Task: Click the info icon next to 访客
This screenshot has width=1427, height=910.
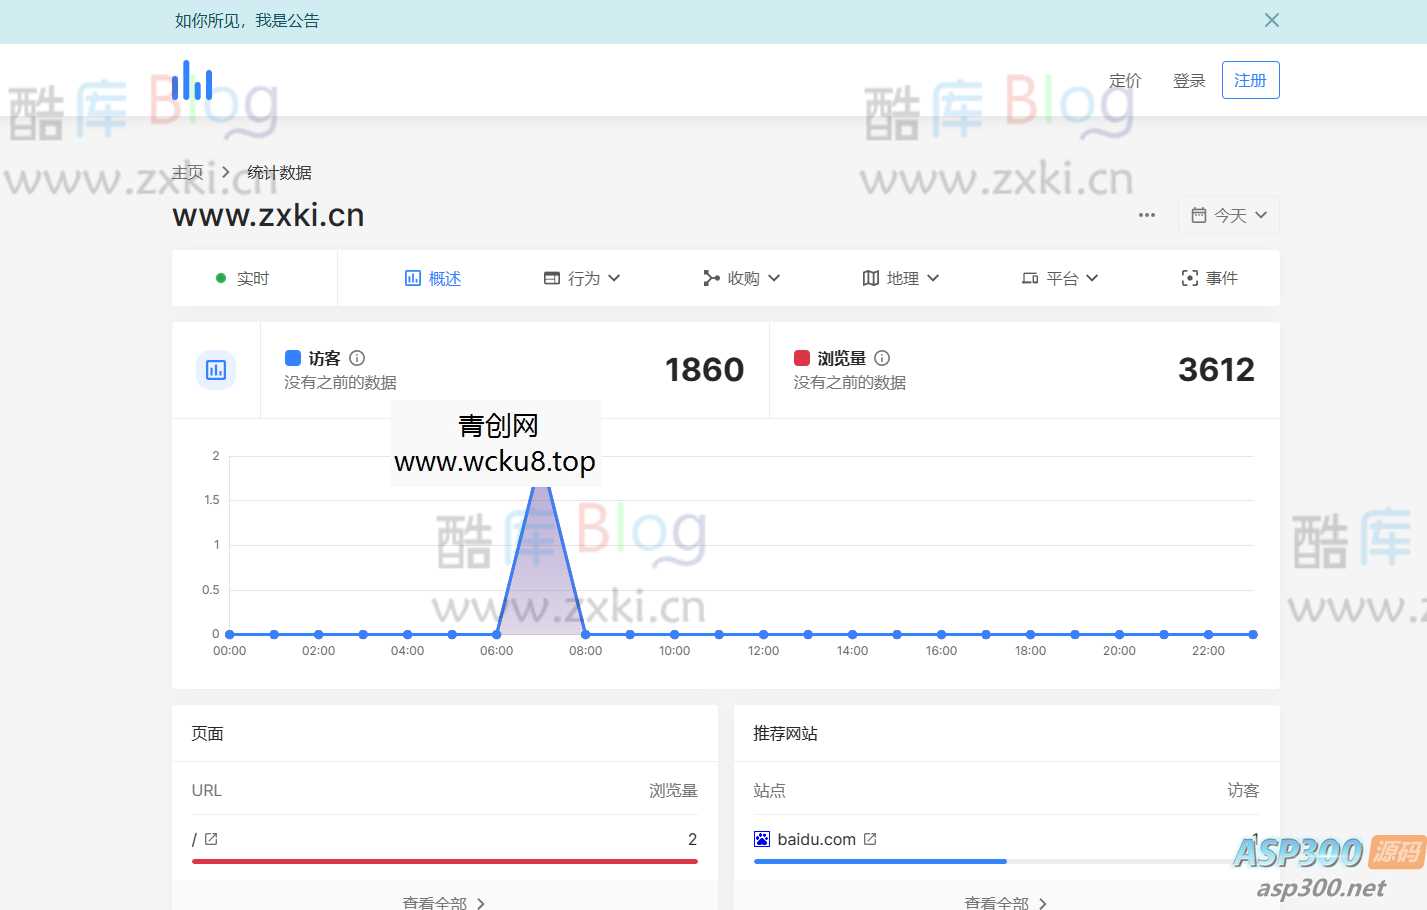Action: tap(357, 357)
